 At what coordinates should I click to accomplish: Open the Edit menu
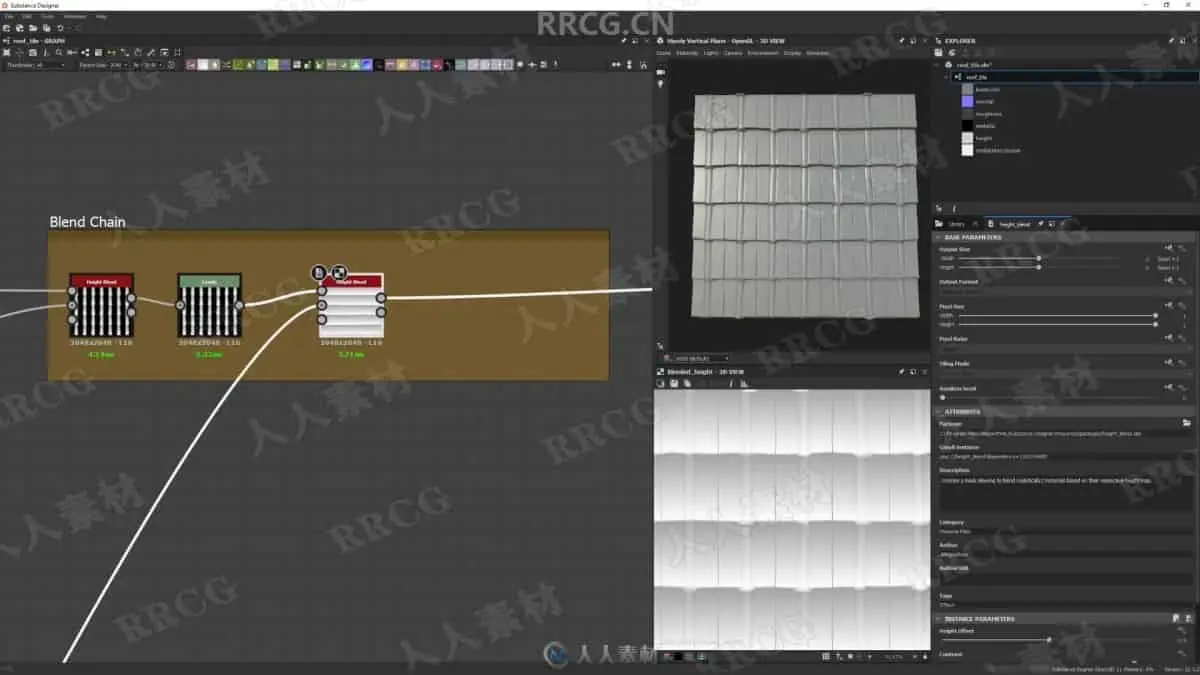tap(27, 17)
